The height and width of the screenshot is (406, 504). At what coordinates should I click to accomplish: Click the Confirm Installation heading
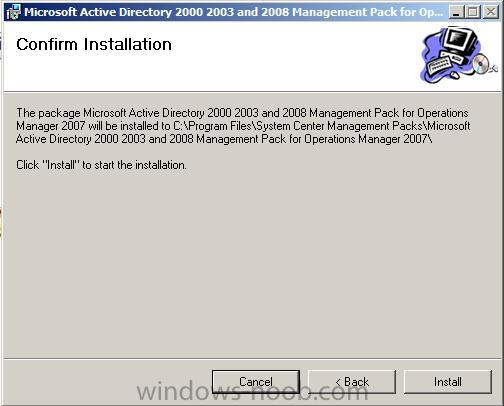coord(94,44)
